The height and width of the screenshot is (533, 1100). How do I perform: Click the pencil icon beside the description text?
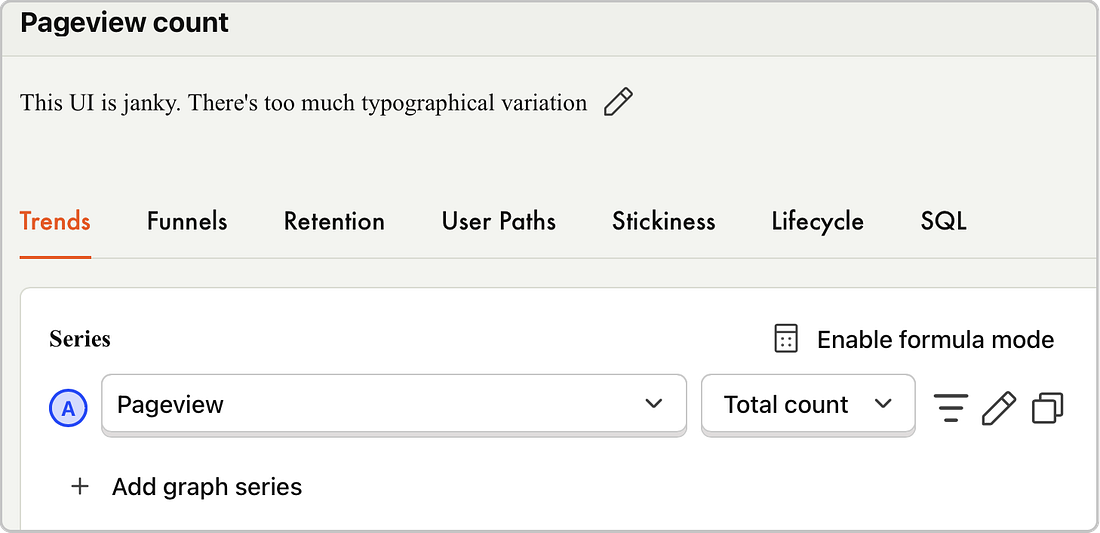(x=618, y=102)
